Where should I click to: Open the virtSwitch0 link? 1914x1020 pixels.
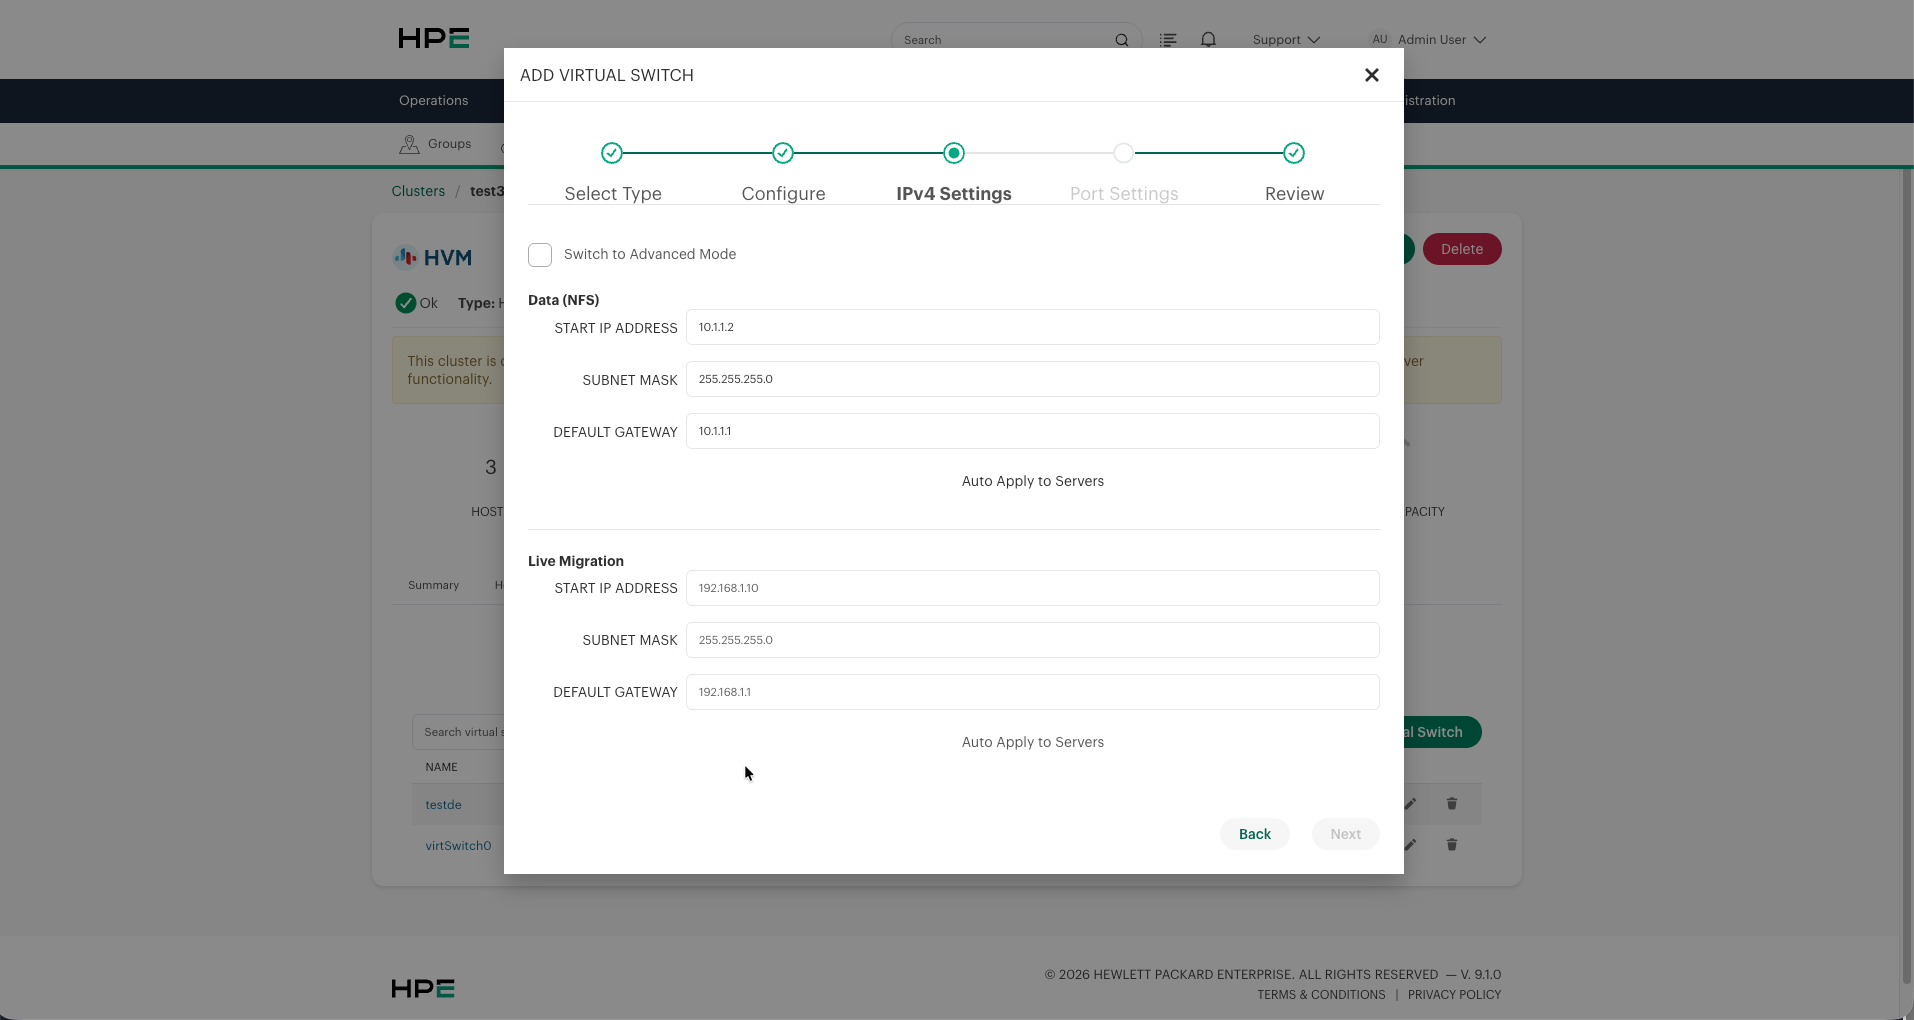458,846
